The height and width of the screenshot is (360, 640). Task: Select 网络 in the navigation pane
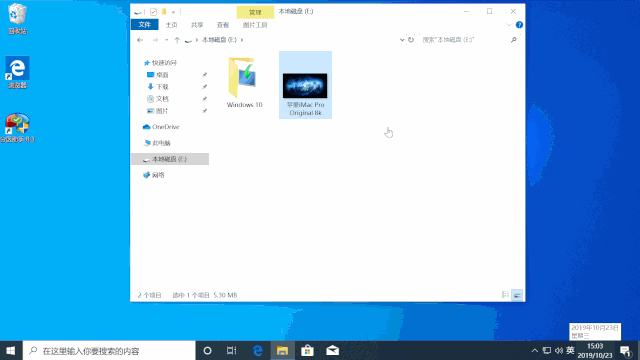click(x=154, y=175)
